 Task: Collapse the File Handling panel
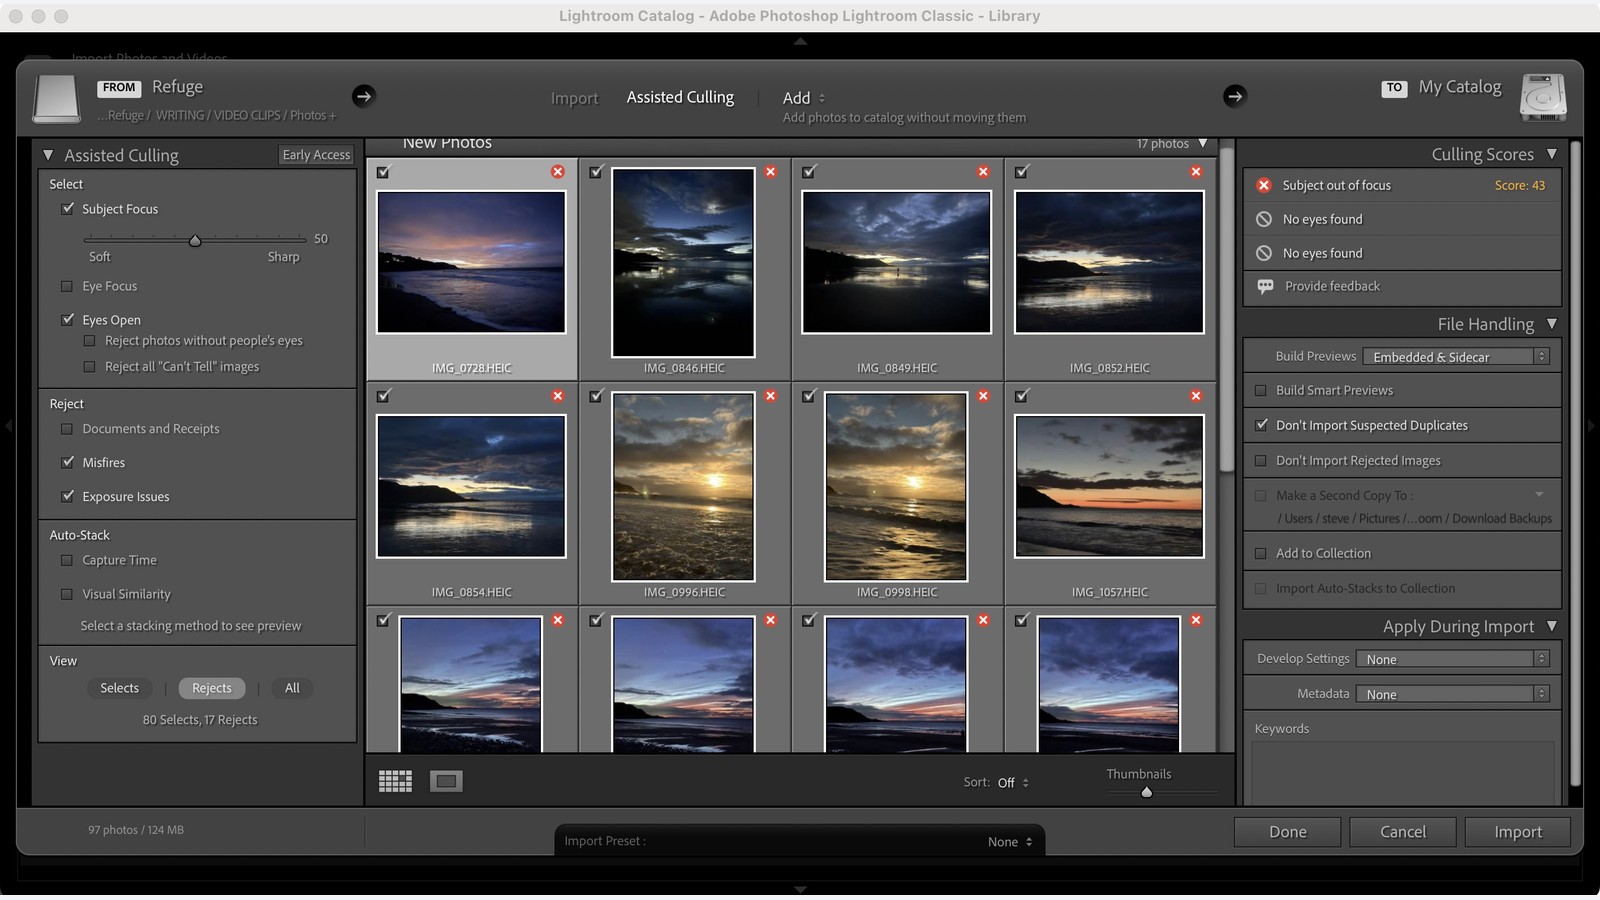click(x=1551, y=324)
